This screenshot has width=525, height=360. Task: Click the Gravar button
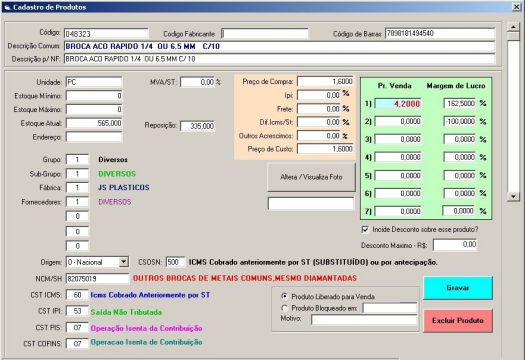pos(458,288)
